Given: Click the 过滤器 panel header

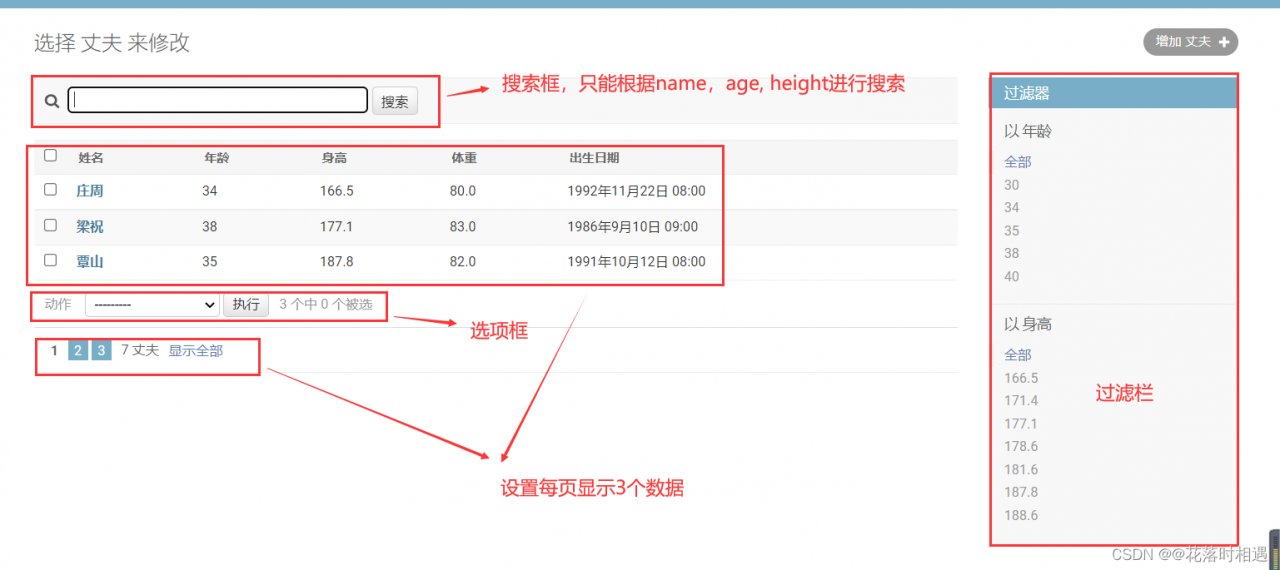Looking at the screenshot, I should pos(1114,93).
